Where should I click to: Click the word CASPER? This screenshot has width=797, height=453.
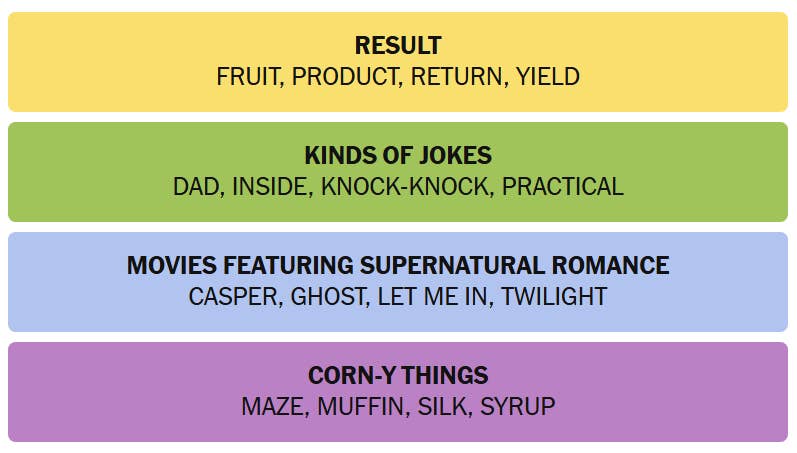pyautogui.click(x=233, y=297)
